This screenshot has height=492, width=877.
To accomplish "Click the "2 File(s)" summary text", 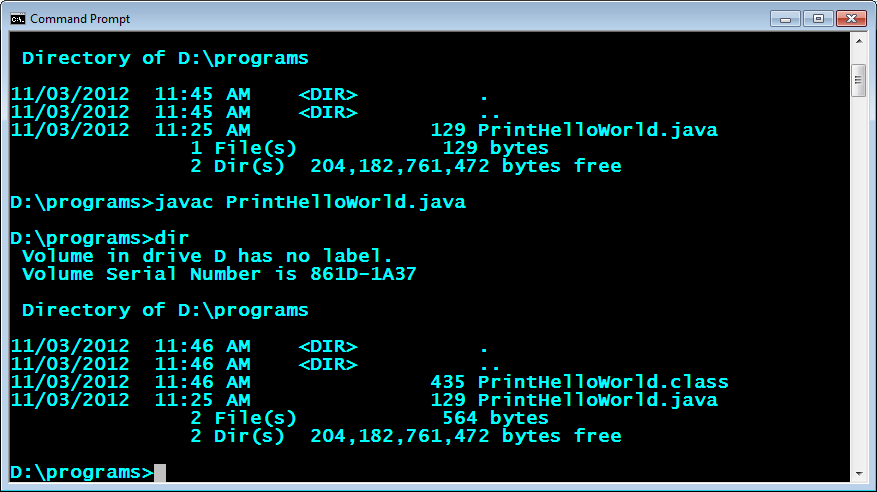I will pyautogui.click(x=243, y=418).
